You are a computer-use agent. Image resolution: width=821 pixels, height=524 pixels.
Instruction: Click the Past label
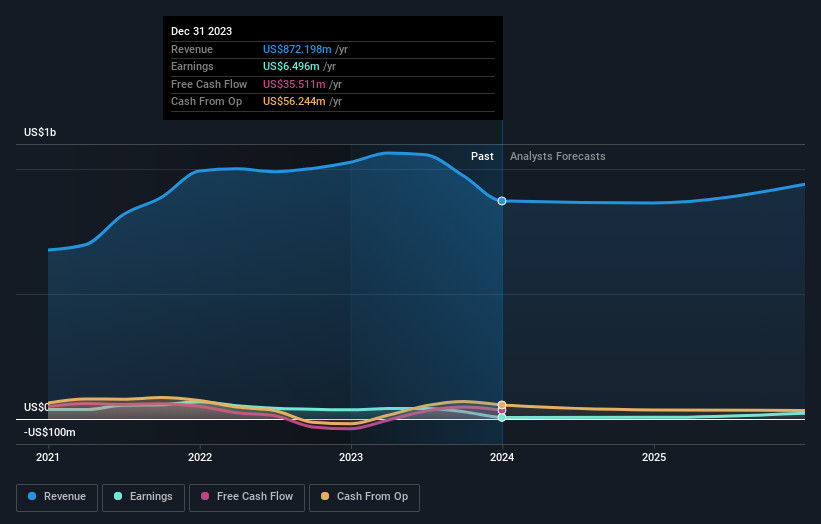[482, 156]
